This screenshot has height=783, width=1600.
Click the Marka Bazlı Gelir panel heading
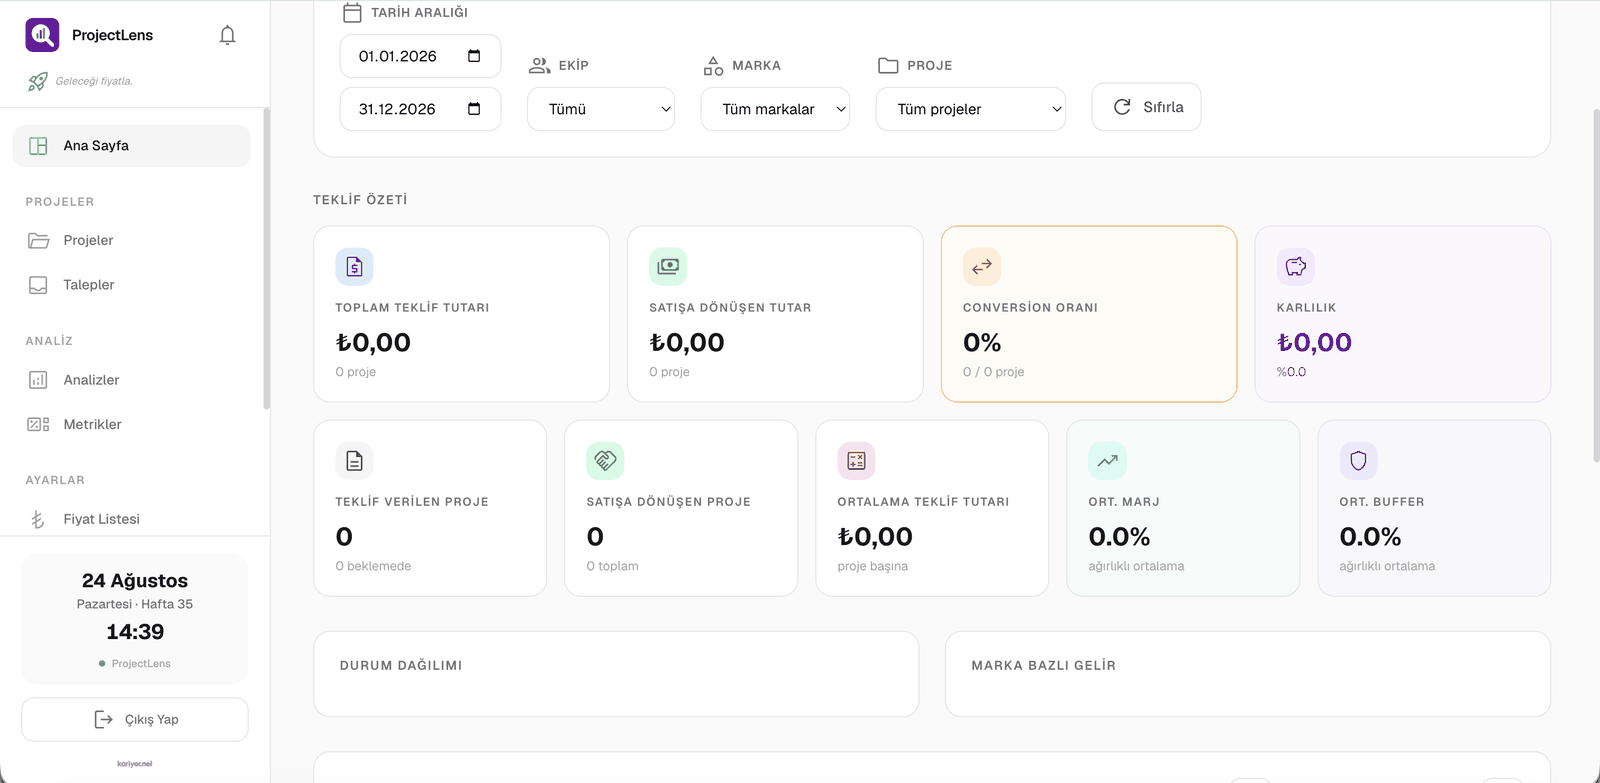click(x=1043, y=665)
